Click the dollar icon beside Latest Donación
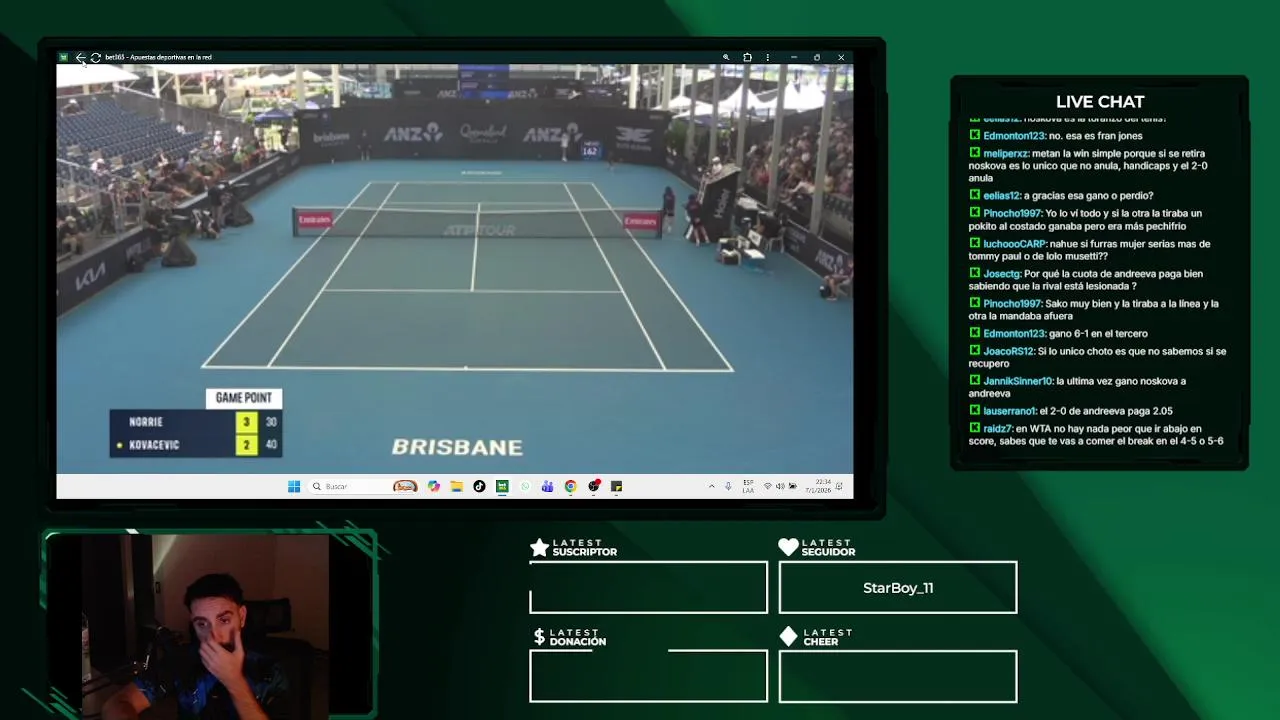 coord(539,637)
